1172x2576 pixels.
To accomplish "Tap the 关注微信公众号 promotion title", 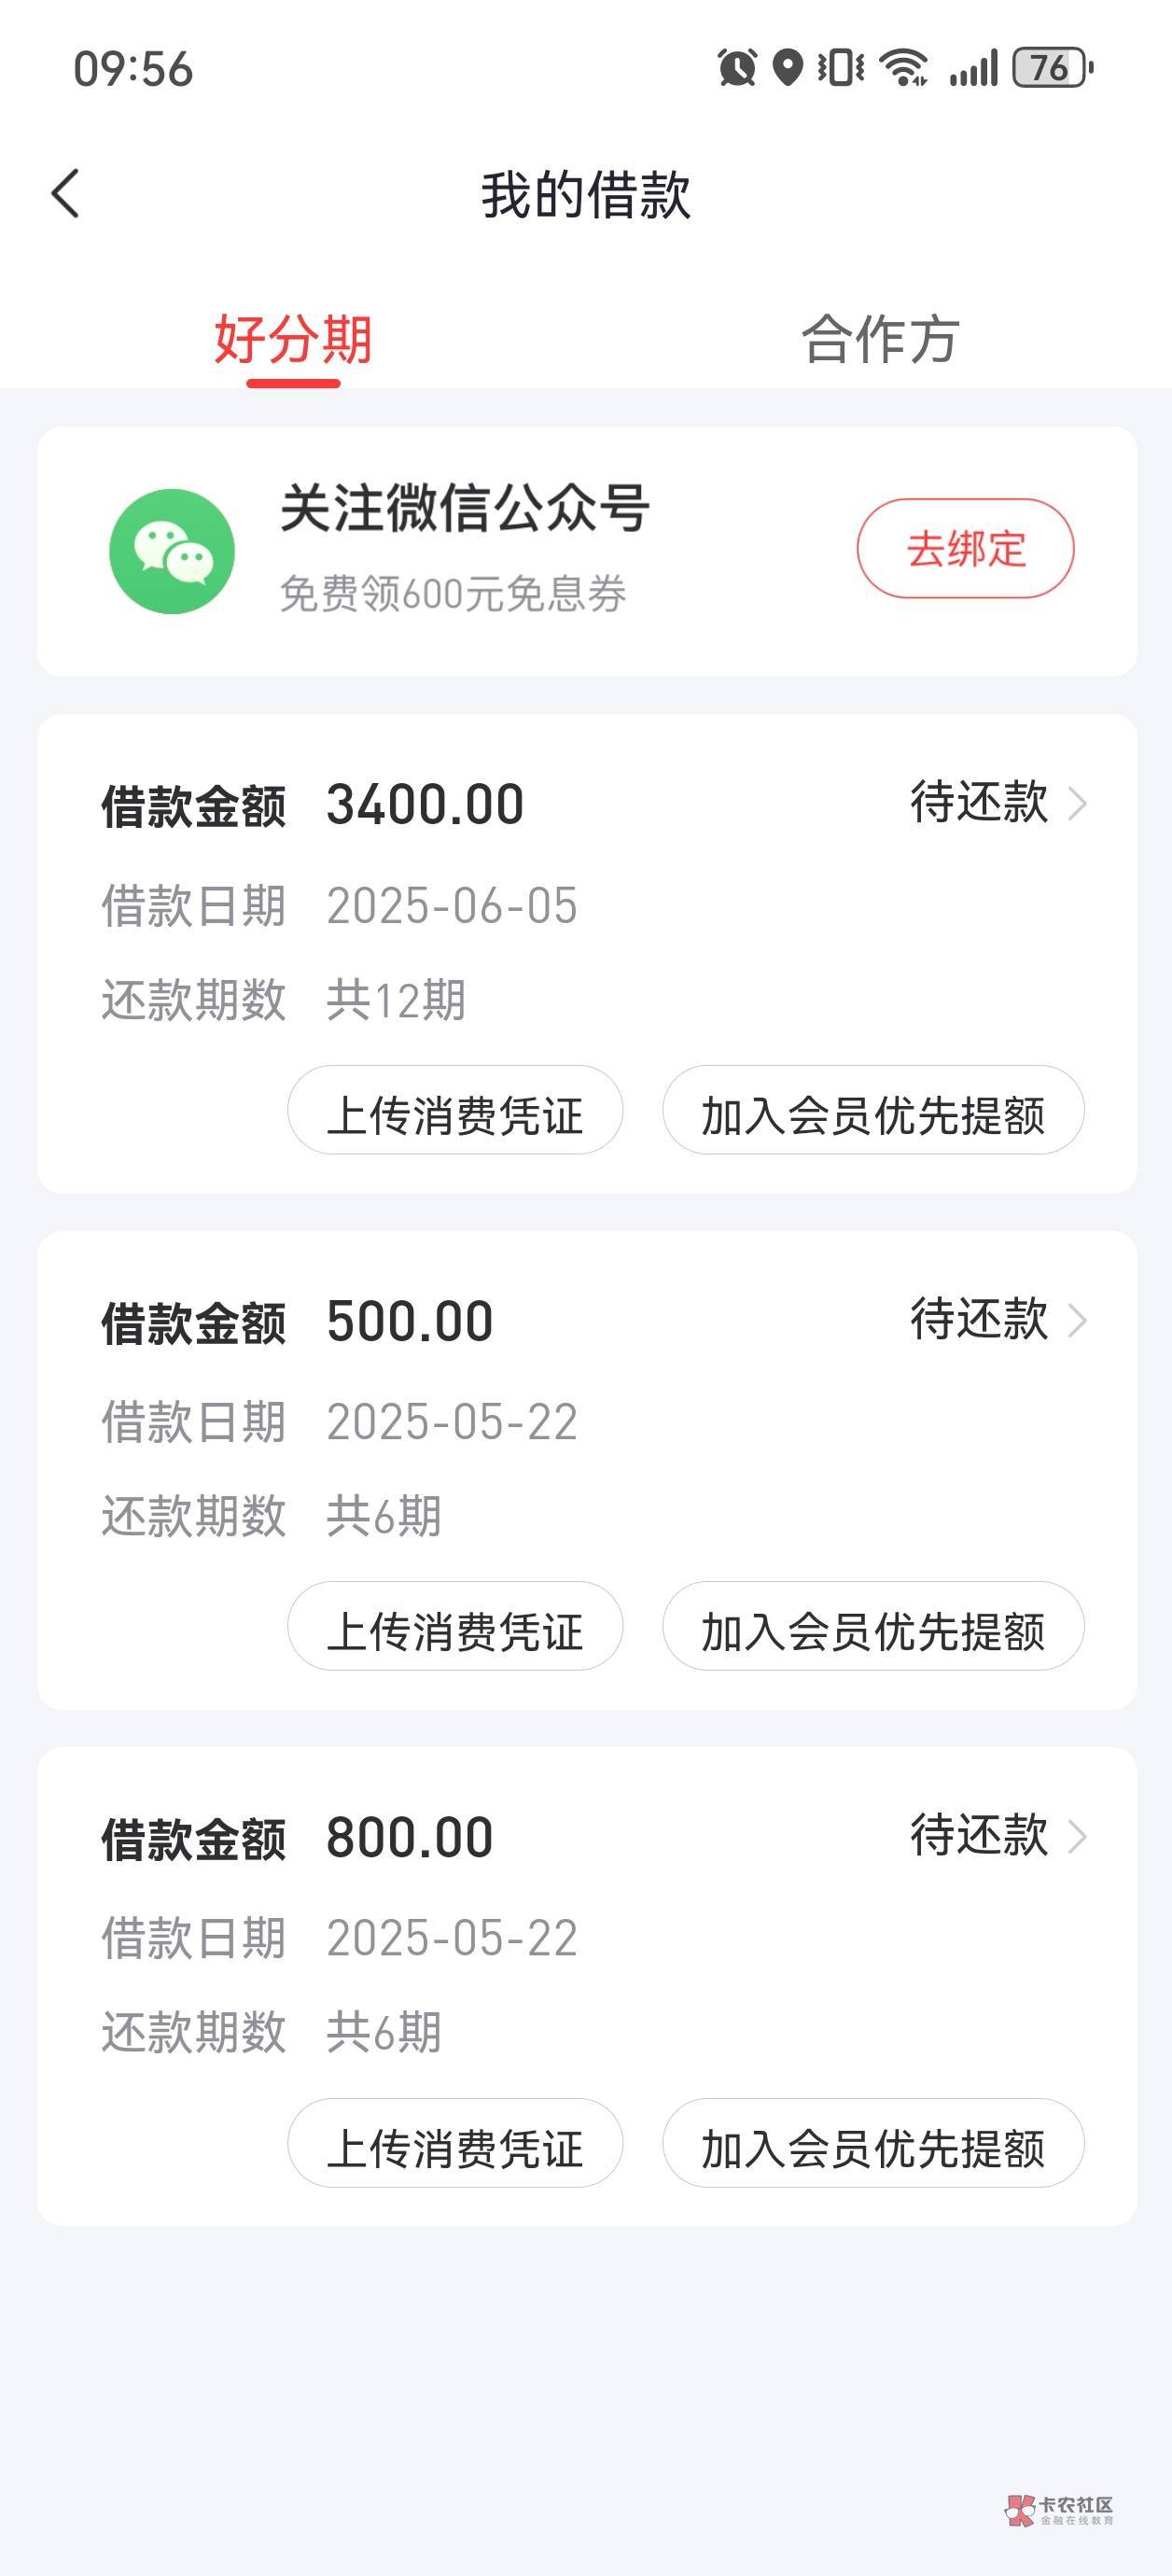I will (465, 508).
